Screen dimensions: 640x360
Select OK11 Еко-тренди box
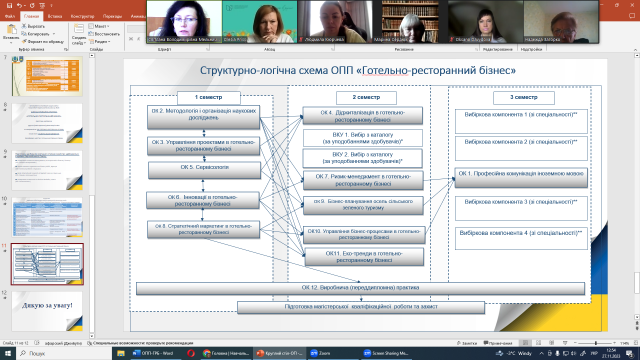364,257
